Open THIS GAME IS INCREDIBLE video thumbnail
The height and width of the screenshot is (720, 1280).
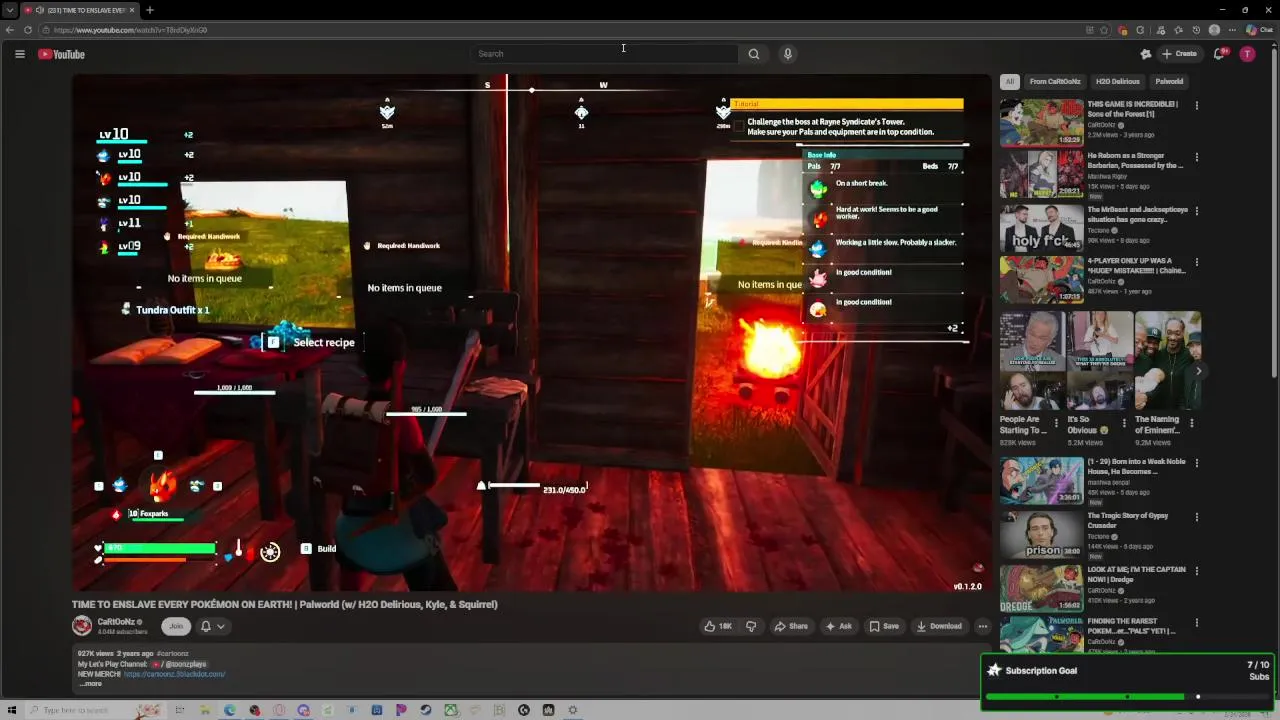pos(1041,122)
